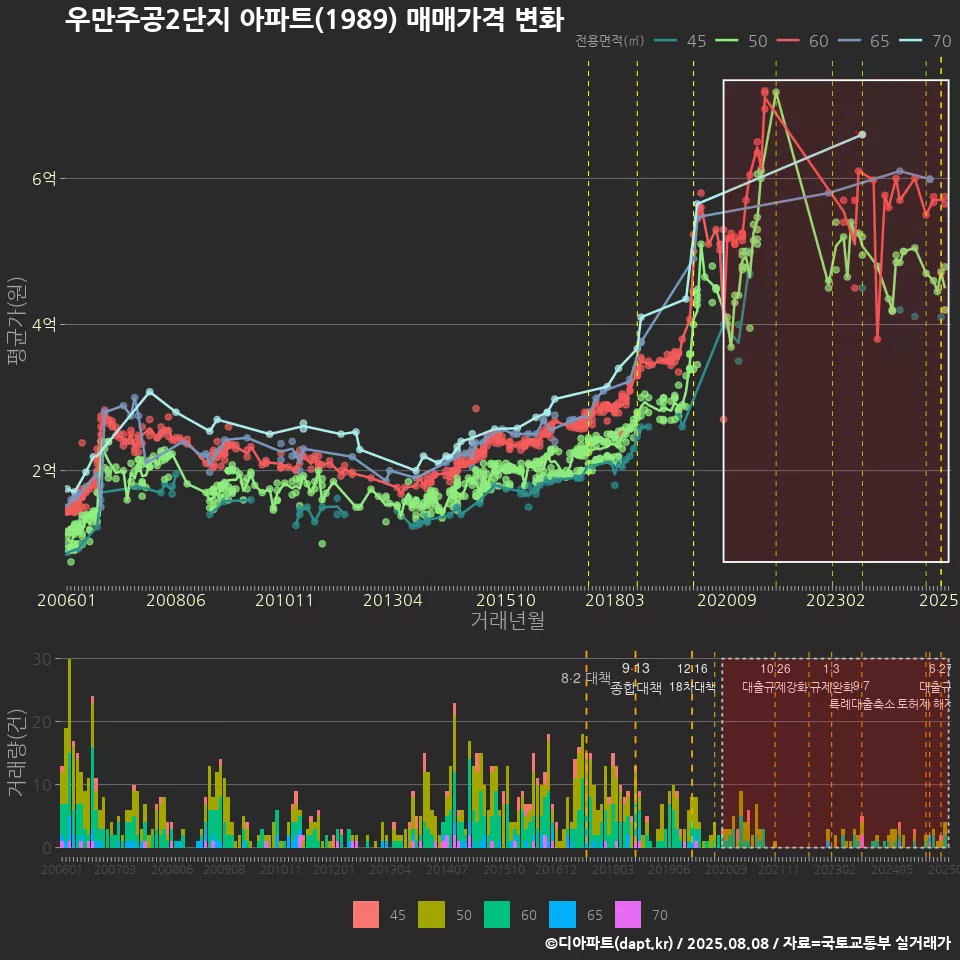960x960 pixels.
Task: Click 200601 on the price chart x-axis
Action: pos(66,600)
